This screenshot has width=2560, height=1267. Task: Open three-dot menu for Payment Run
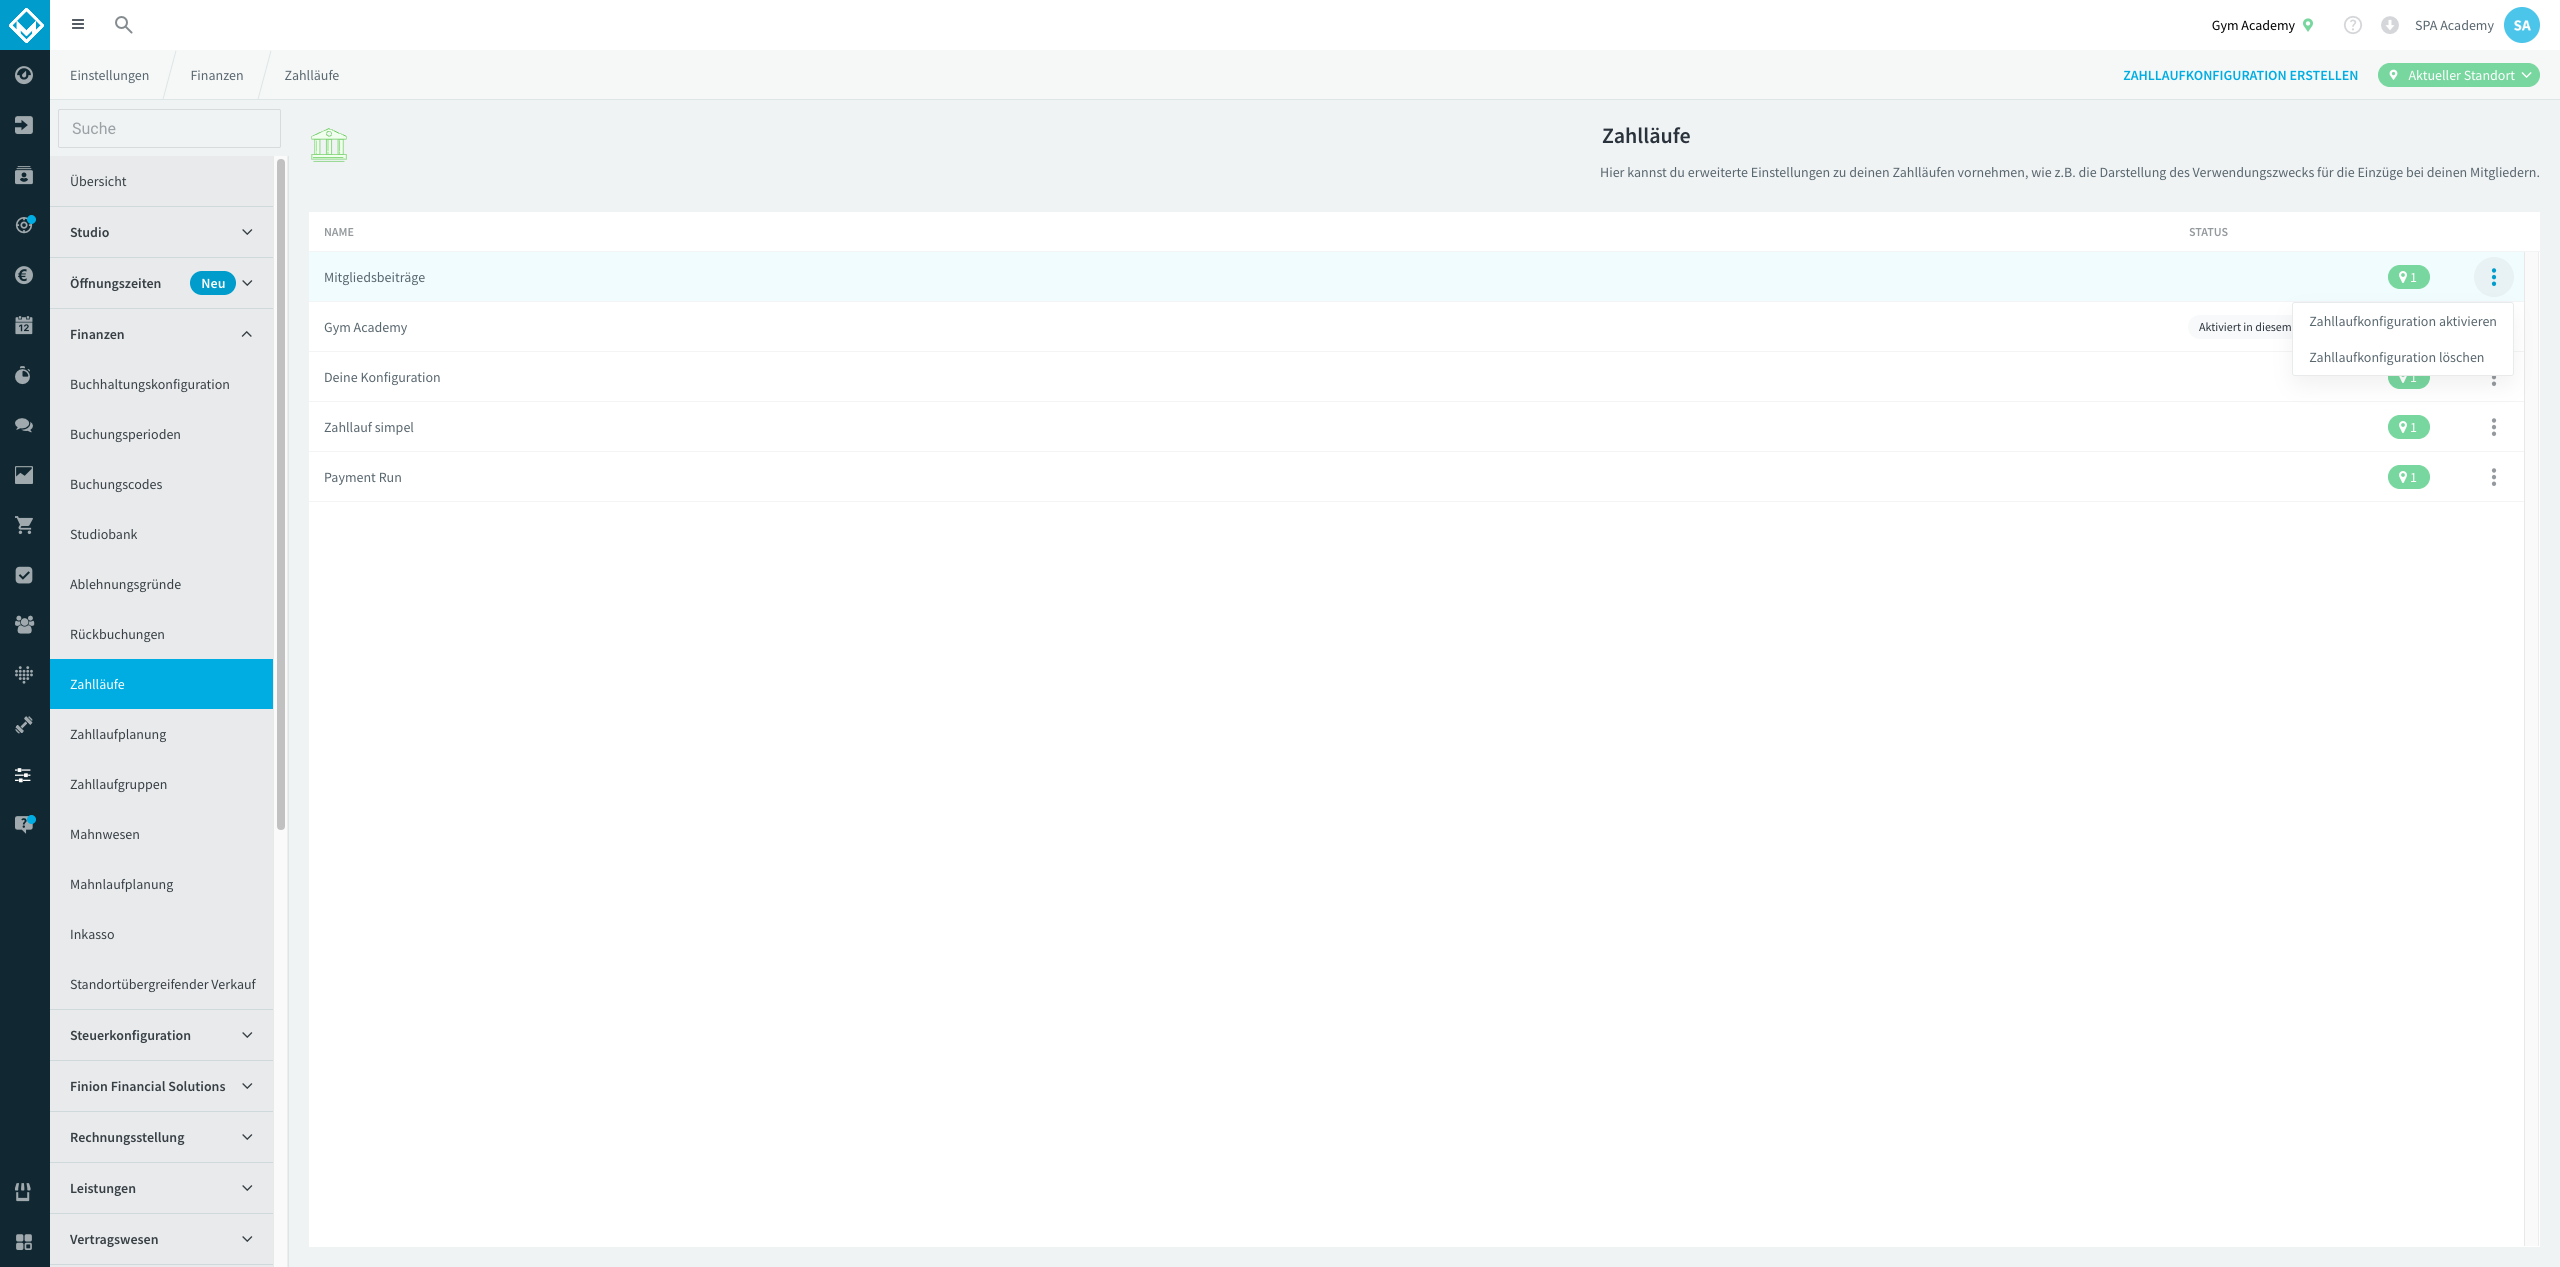[x=2494, y=477]
